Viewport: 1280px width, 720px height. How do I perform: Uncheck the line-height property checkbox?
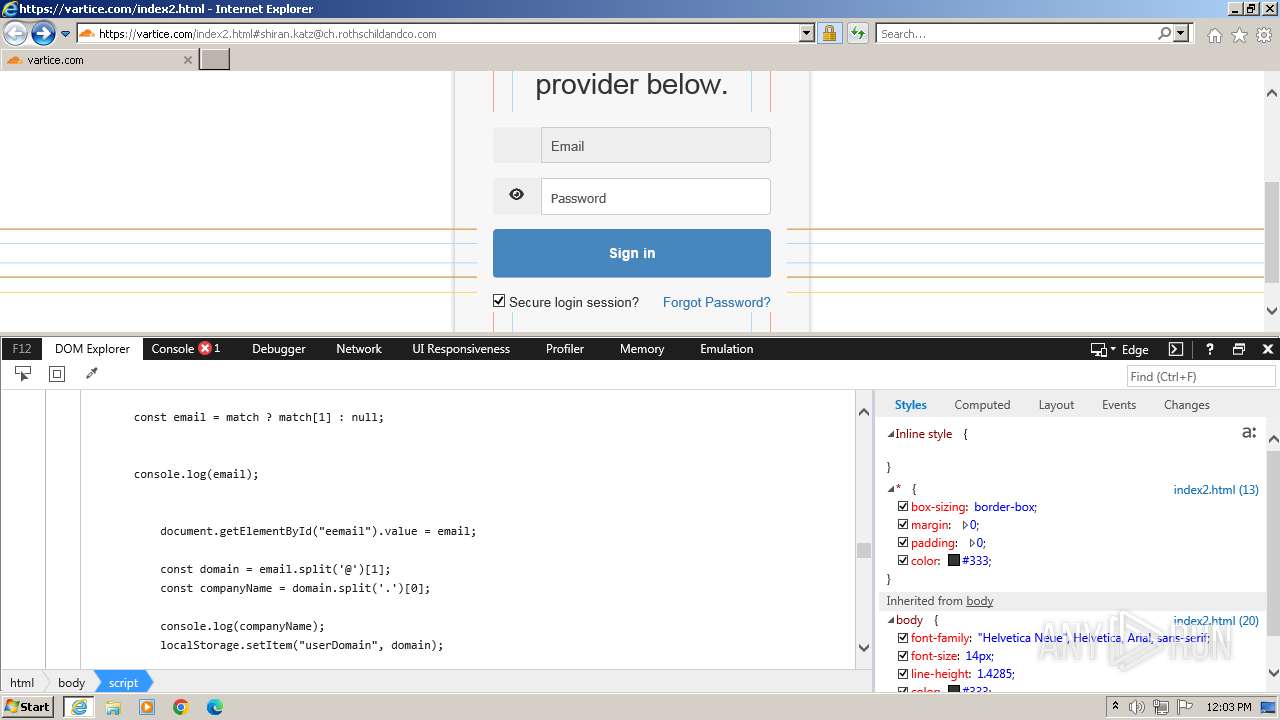pos(903,674)
